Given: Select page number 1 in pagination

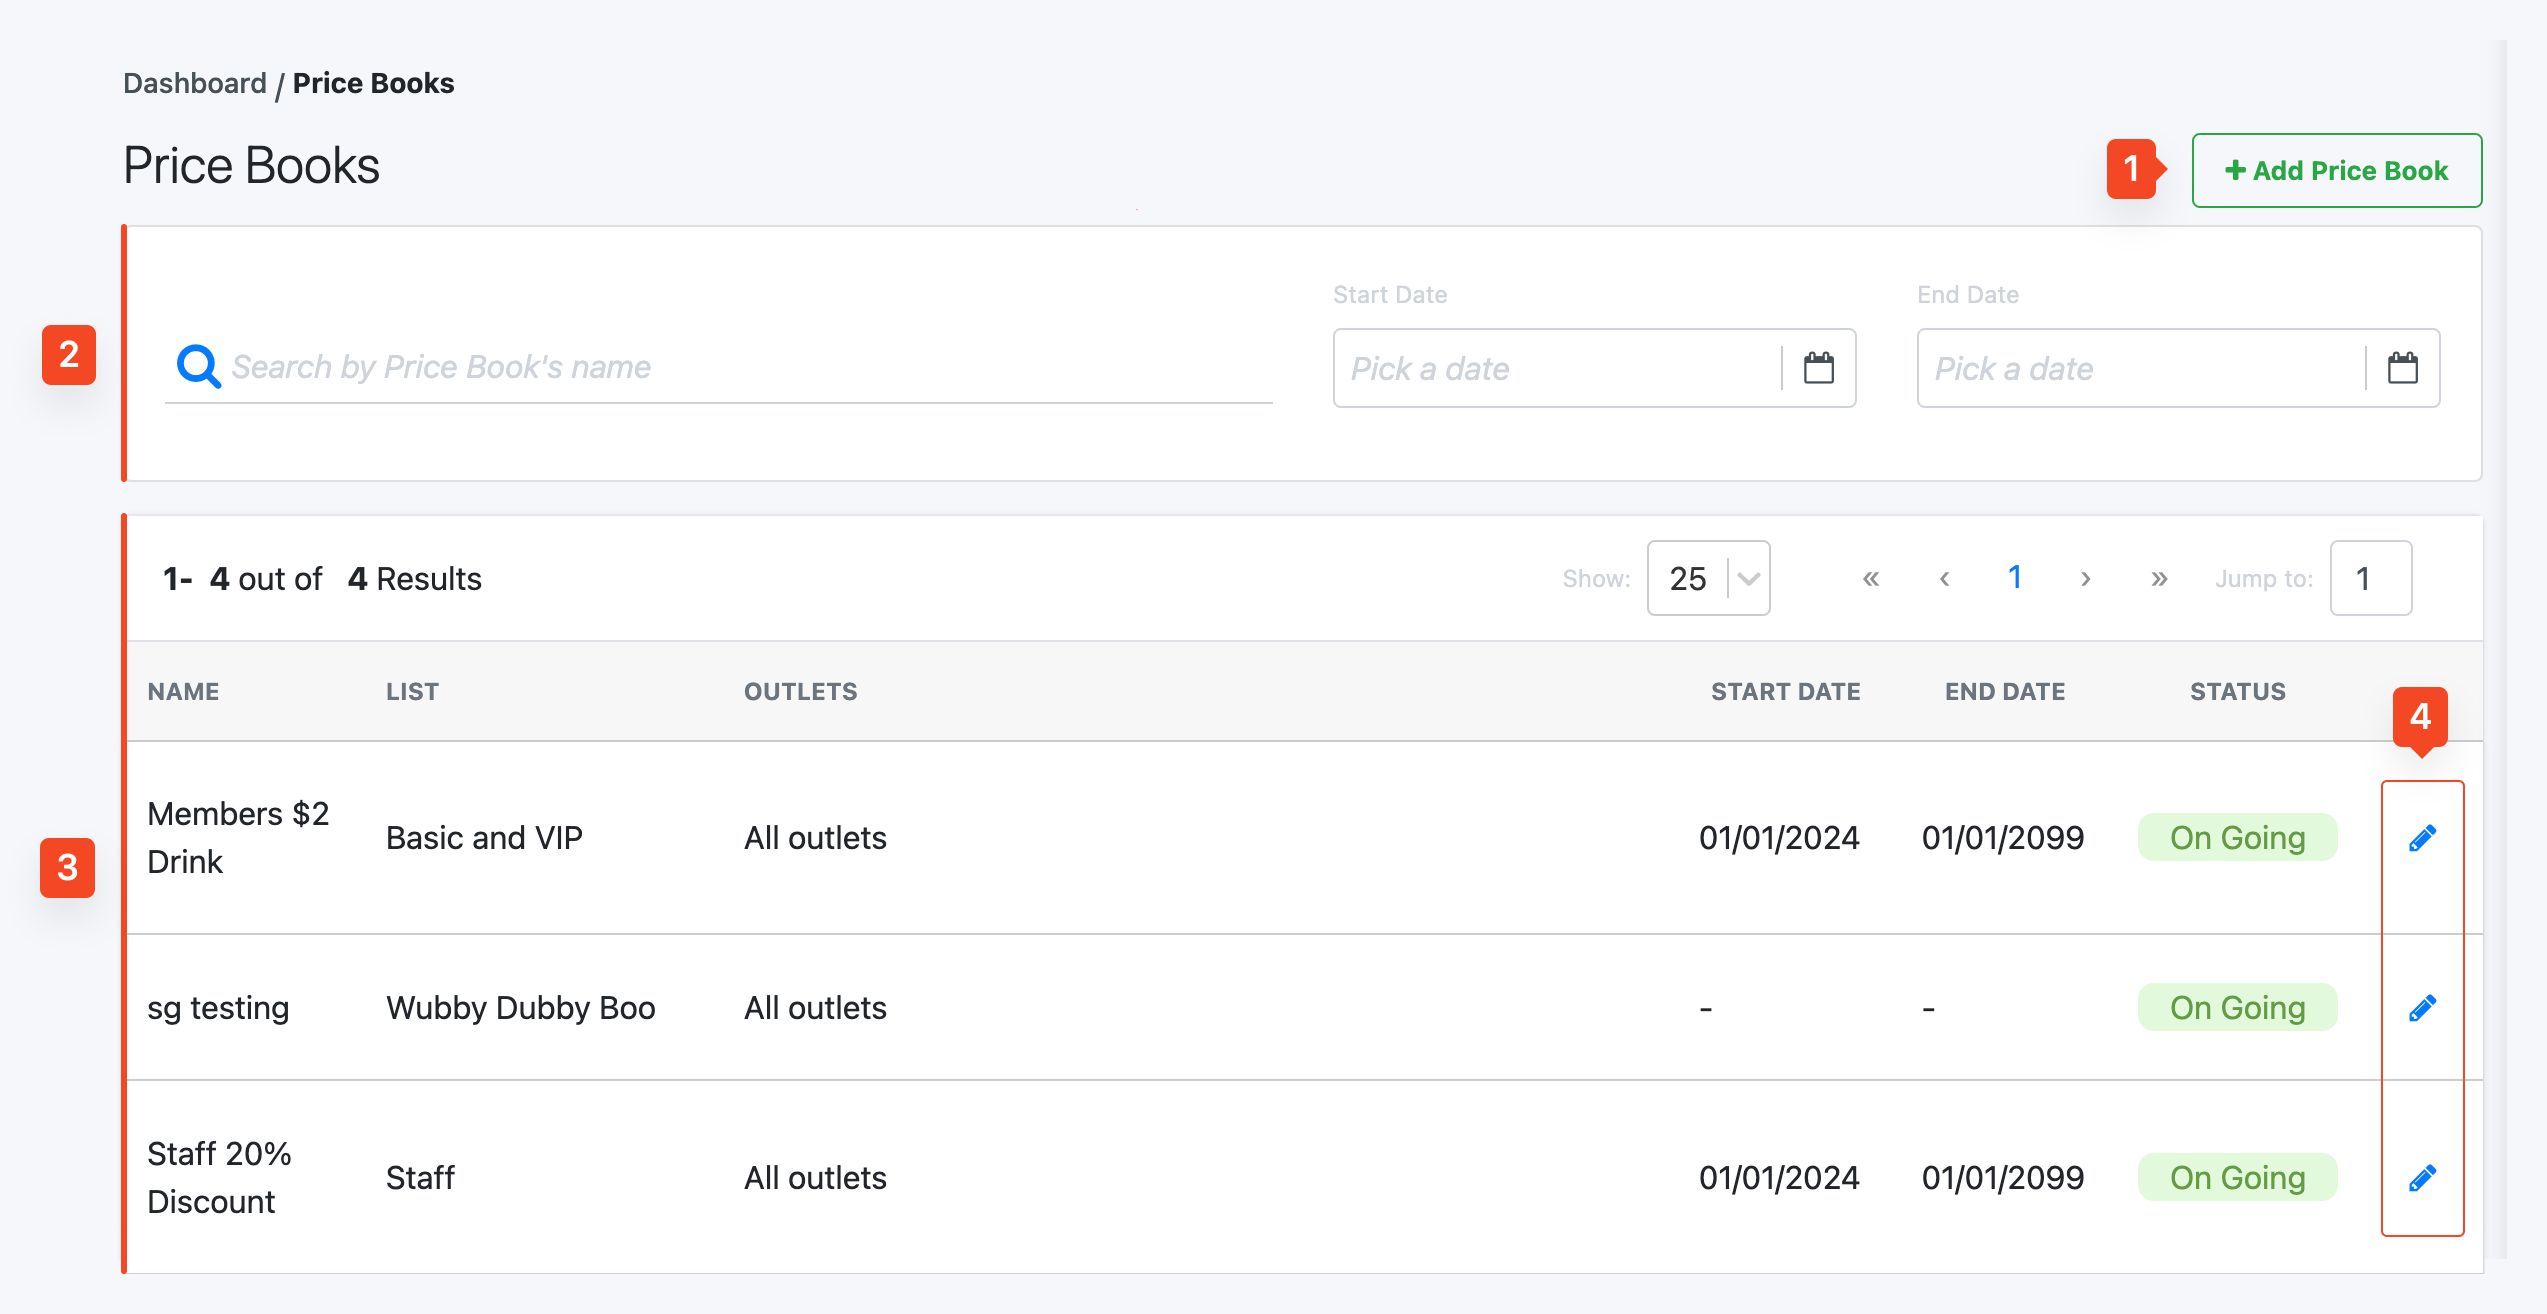Looking at the screenshot, I should click(x=2015, y=577).
